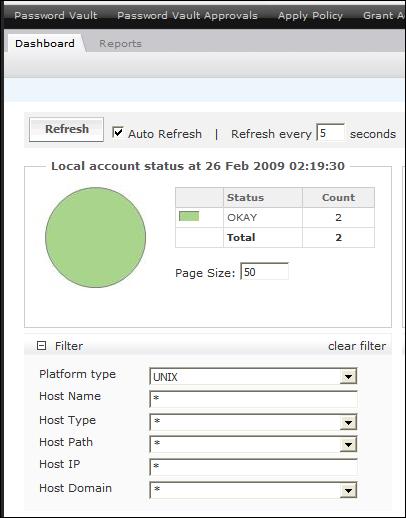
Task: Click the Host IP text field
Action: pyautogui.click(x=253, y=467)
